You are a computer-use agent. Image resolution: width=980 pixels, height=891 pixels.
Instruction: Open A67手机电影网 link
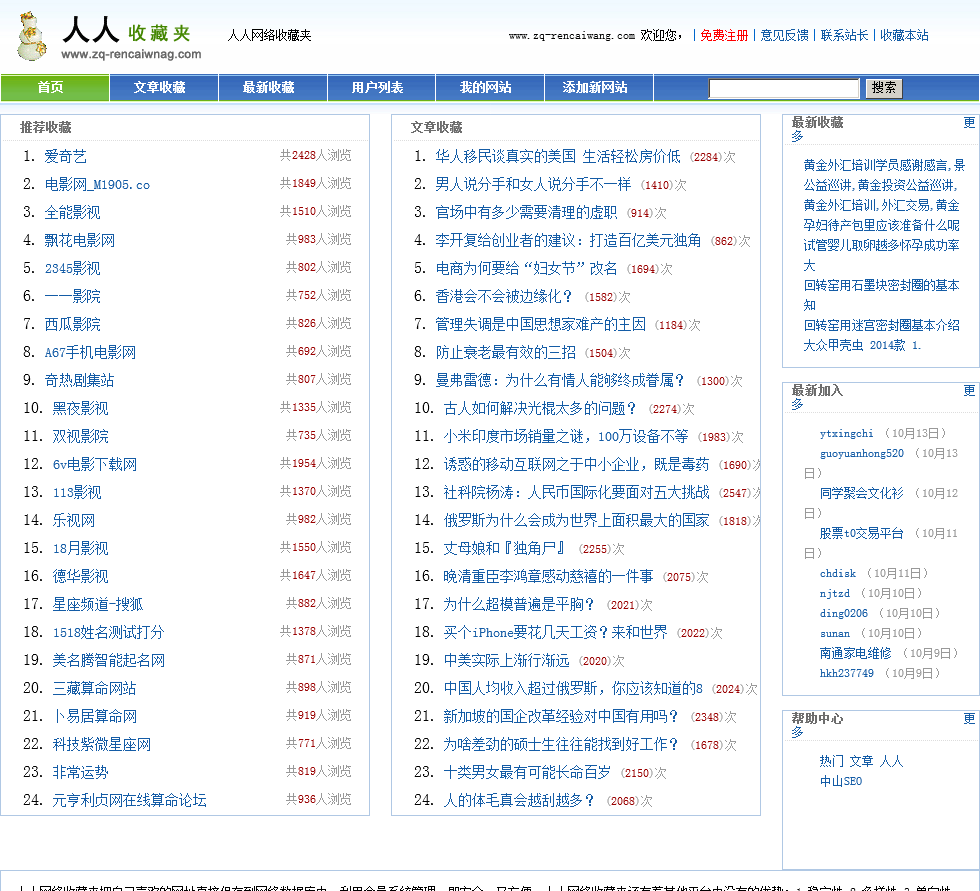click(x=90, y=352)
